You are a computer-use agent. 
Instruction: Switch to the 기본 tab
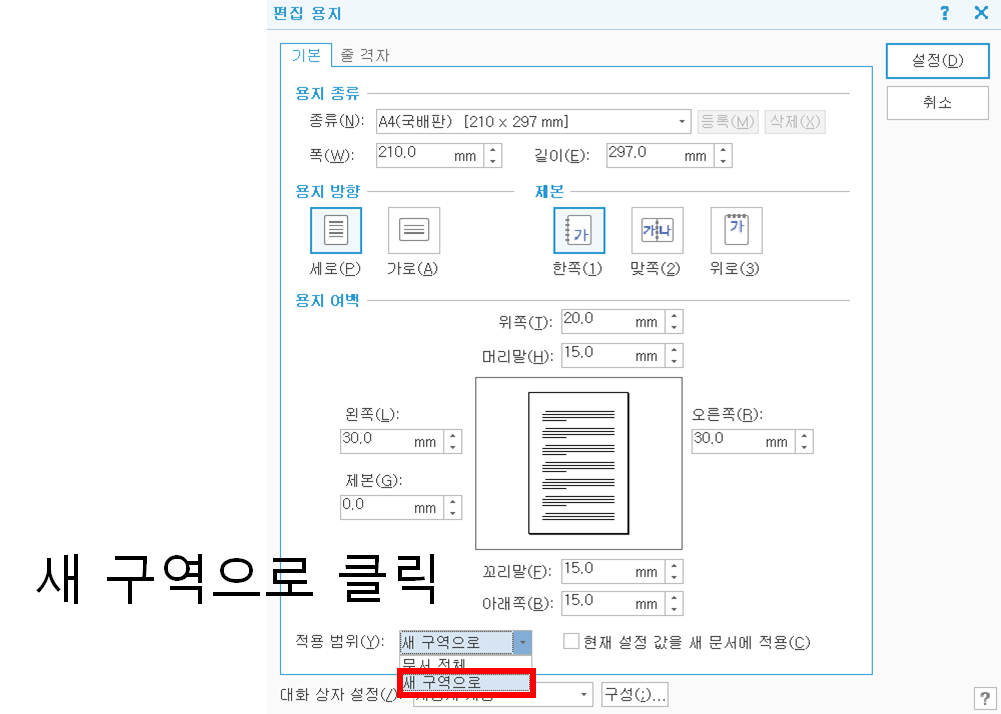pos(307,55)
